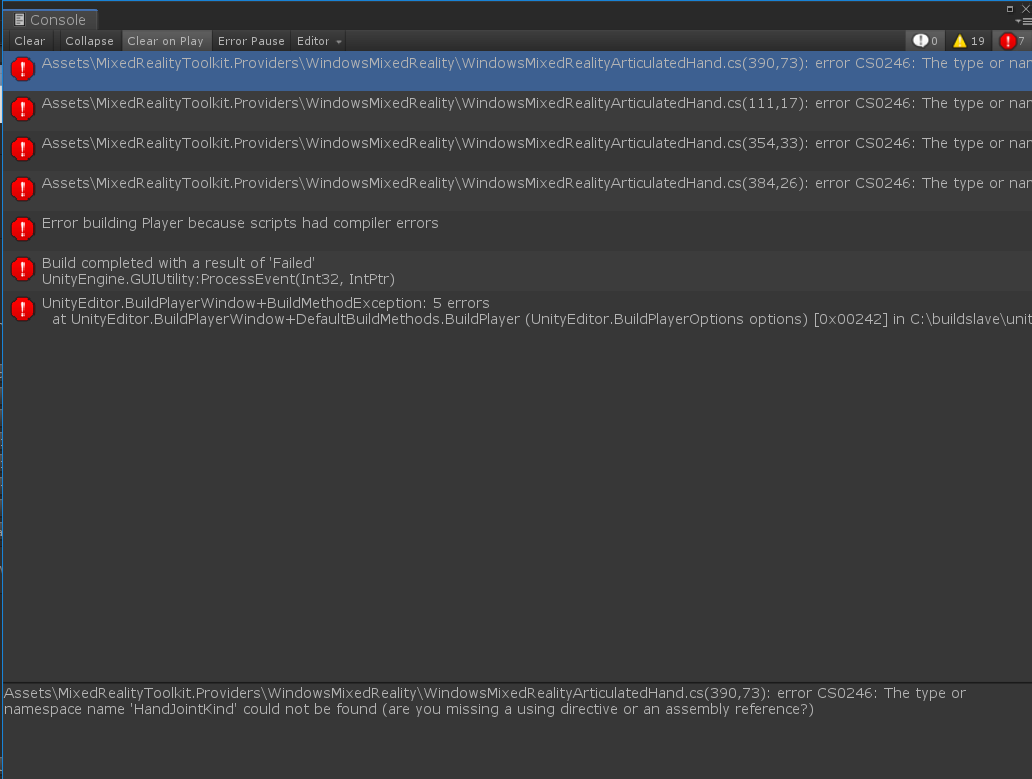Click the error icon beside 'Error building Player' entry
1032x779 pixels.
click(22, 228)
